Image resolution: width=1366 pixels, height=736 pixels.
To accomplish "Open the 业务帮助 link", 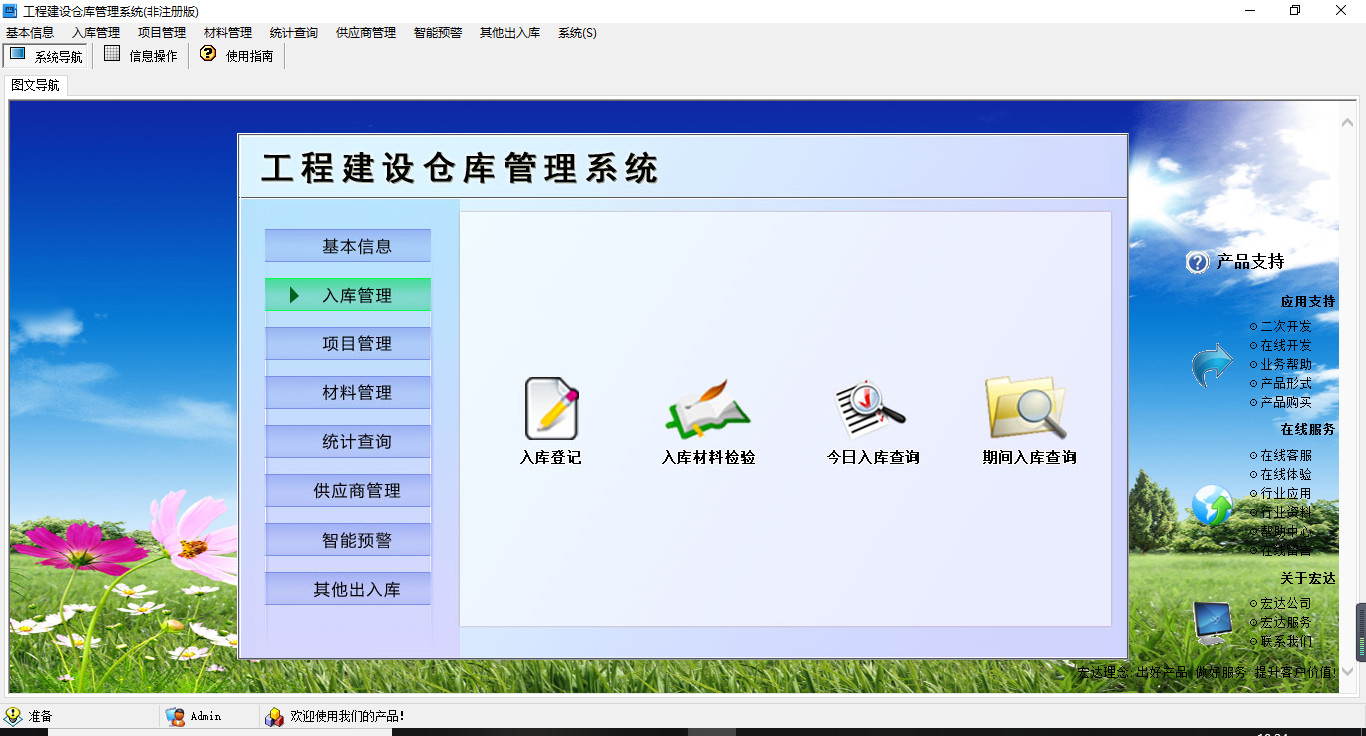I will coord(1285,364).
